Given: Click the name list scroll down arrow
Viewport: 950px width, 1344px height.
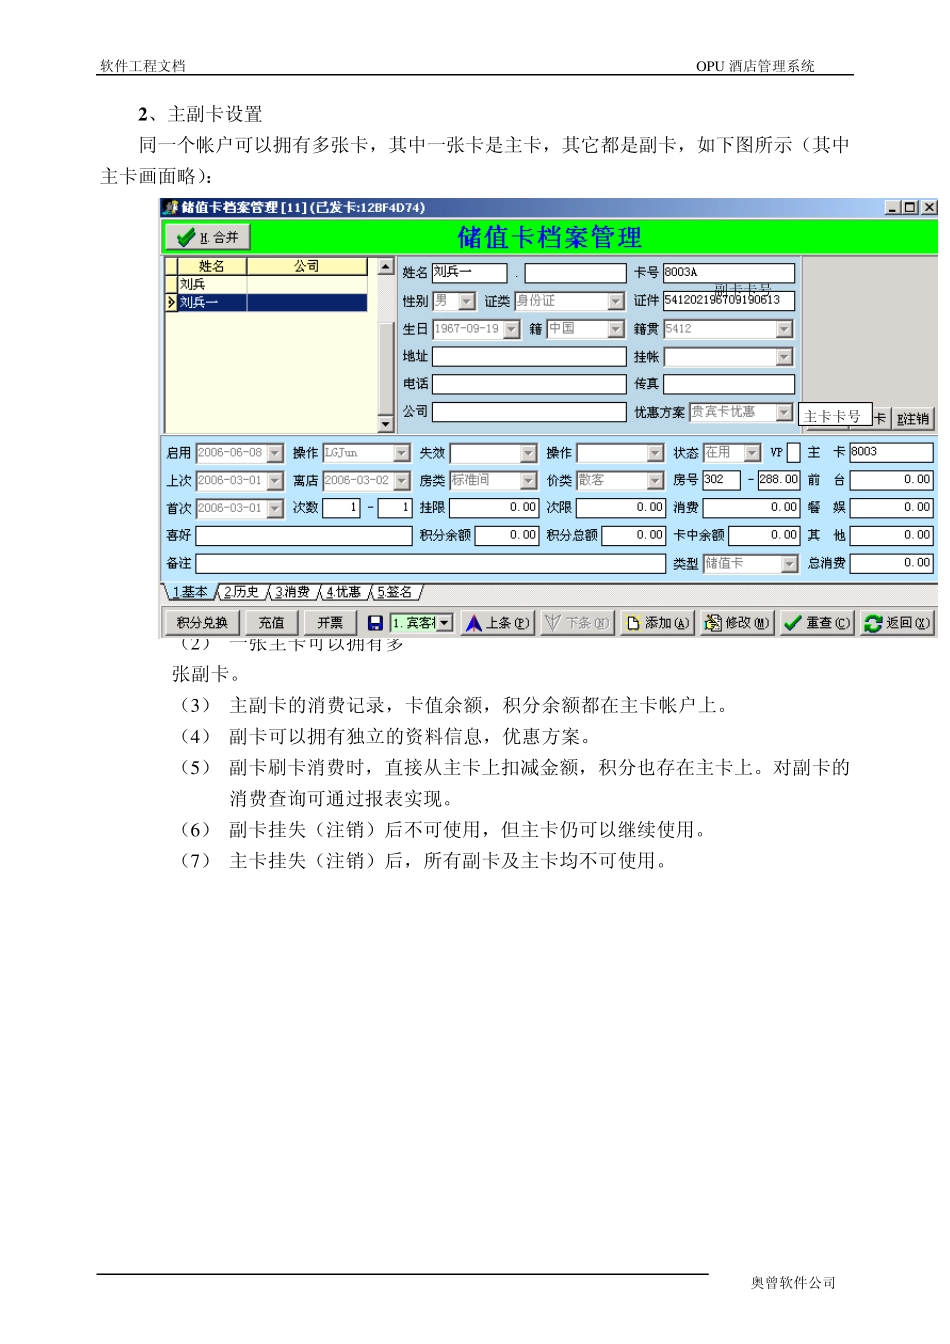Looking at the screenshot, I should point(386,424).
